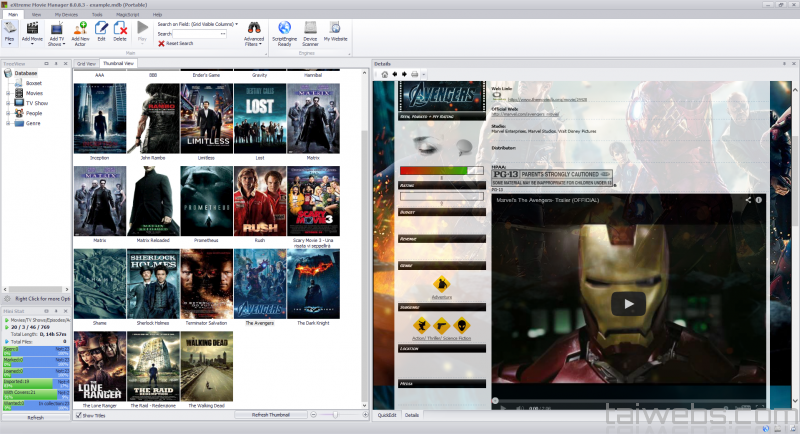Image resolution: width=800 pixels, height=434 pixels.
Task: Open the MagicScript ribbon tab
Action: (x=128, y=16)
